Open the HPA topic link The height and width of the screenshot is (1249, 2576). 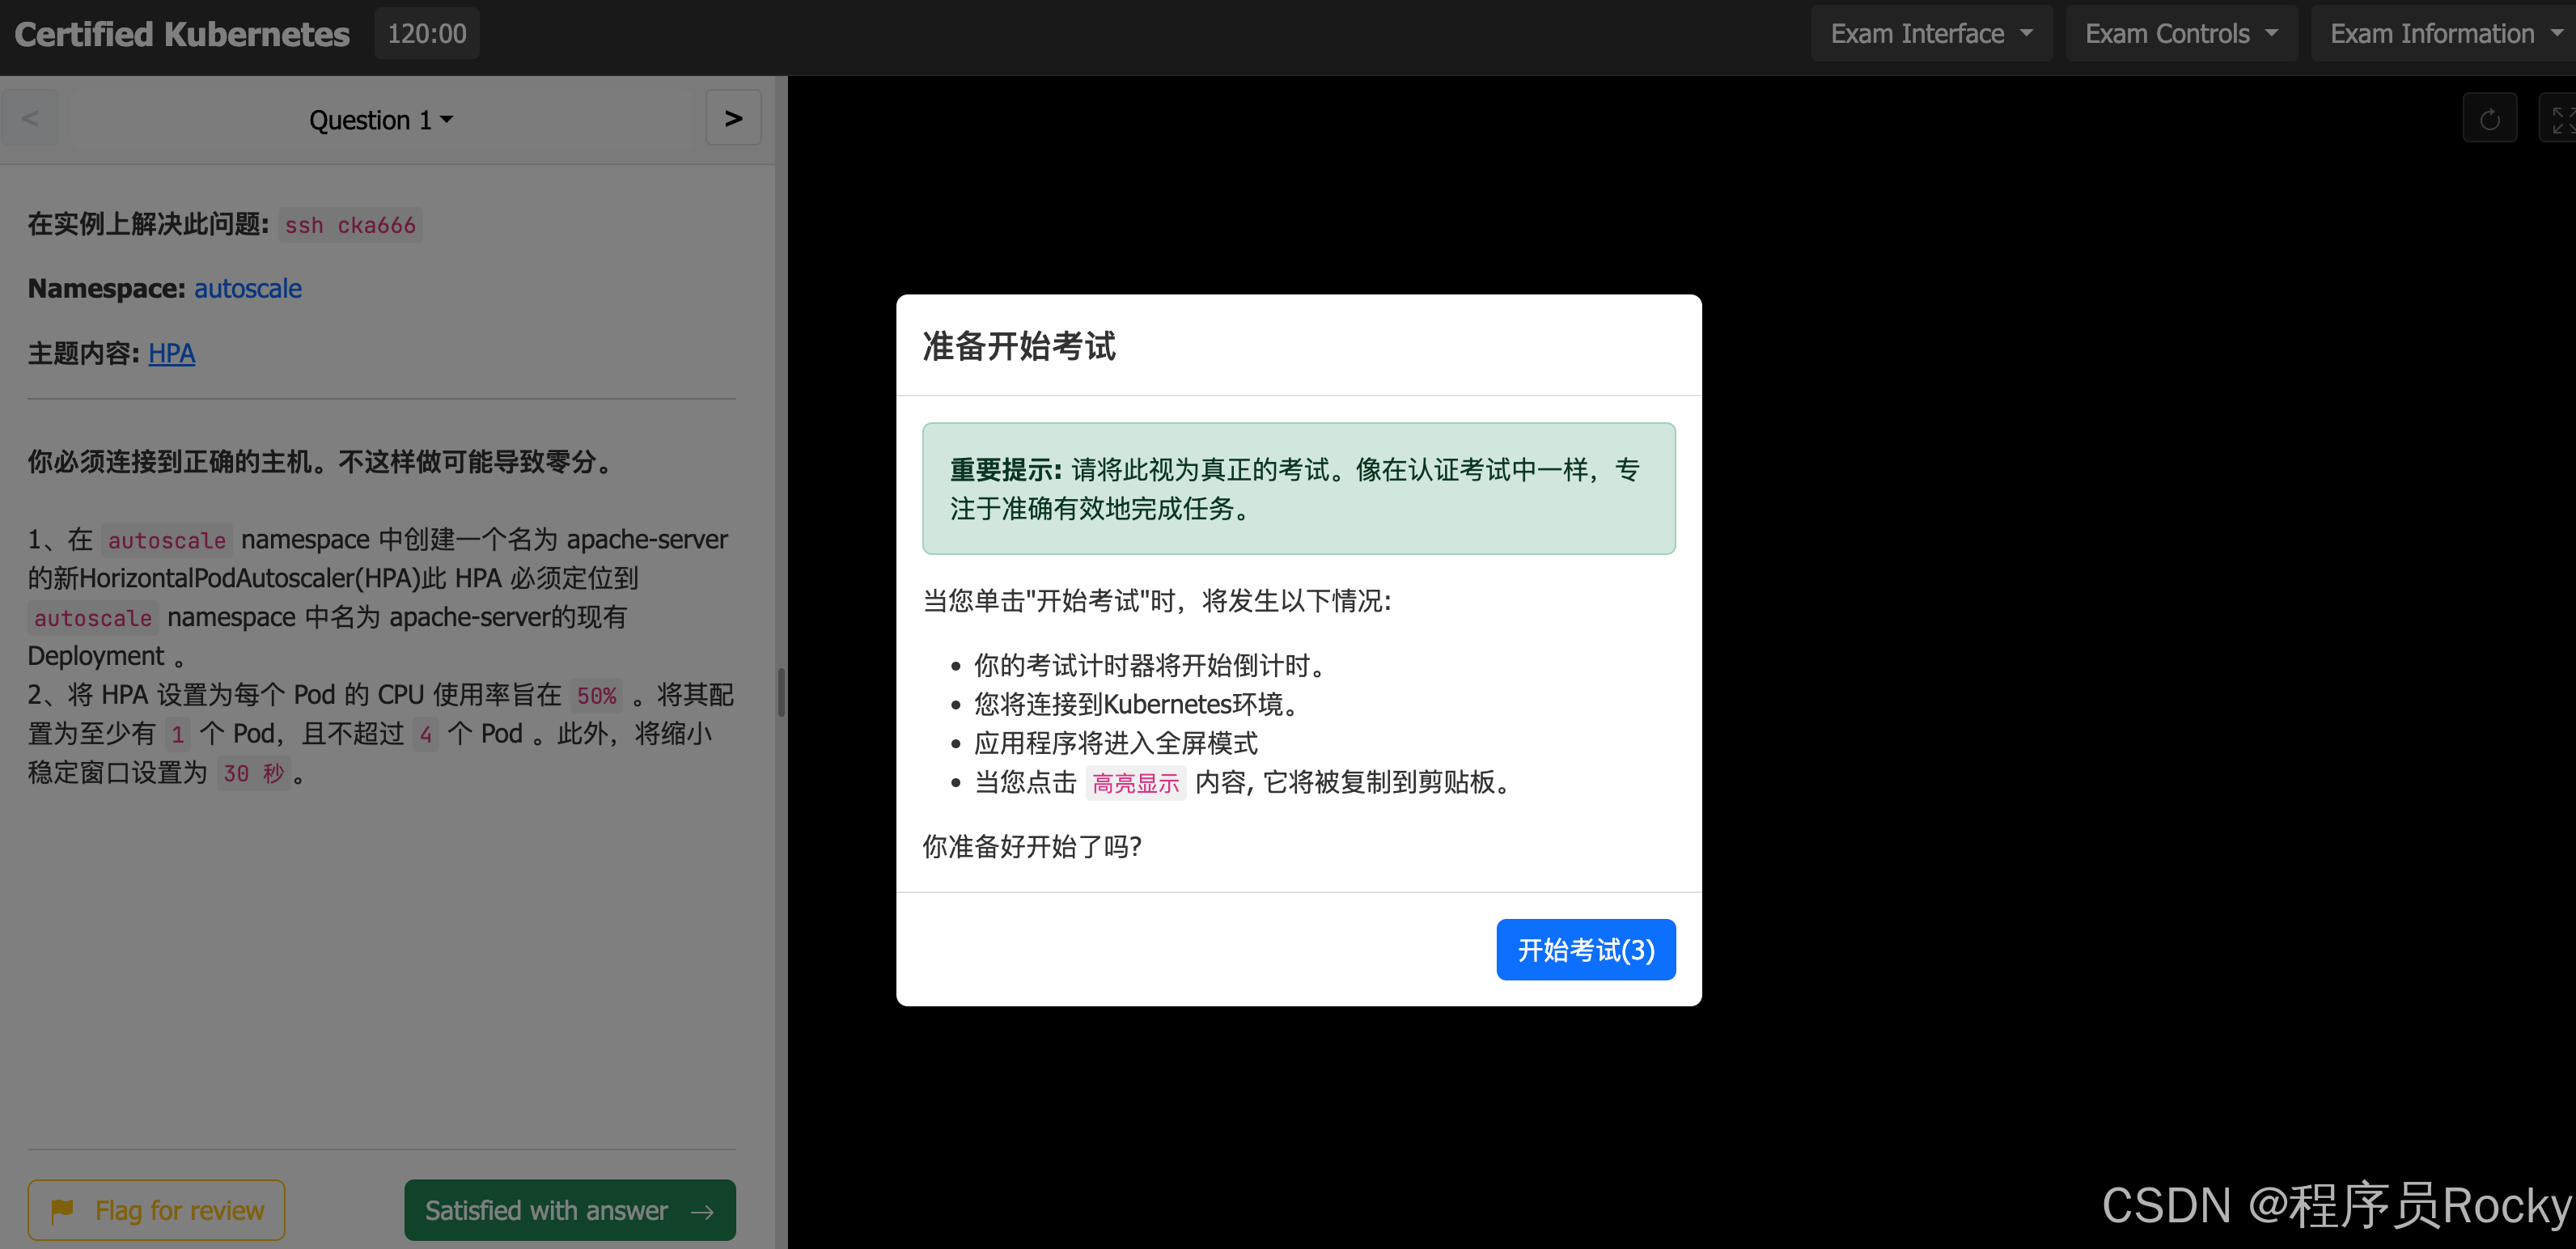click(x=171, y=353)
